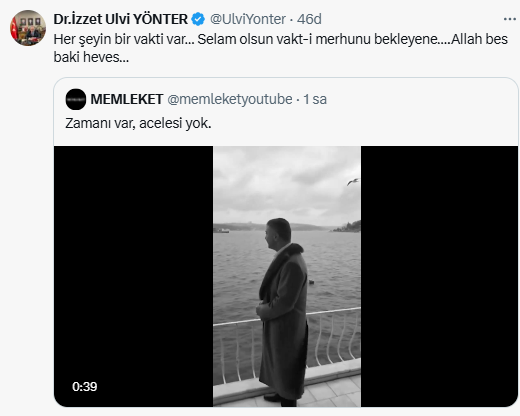
Task: Click the black left letterbox of the video
Action: (x=133, y=276)
